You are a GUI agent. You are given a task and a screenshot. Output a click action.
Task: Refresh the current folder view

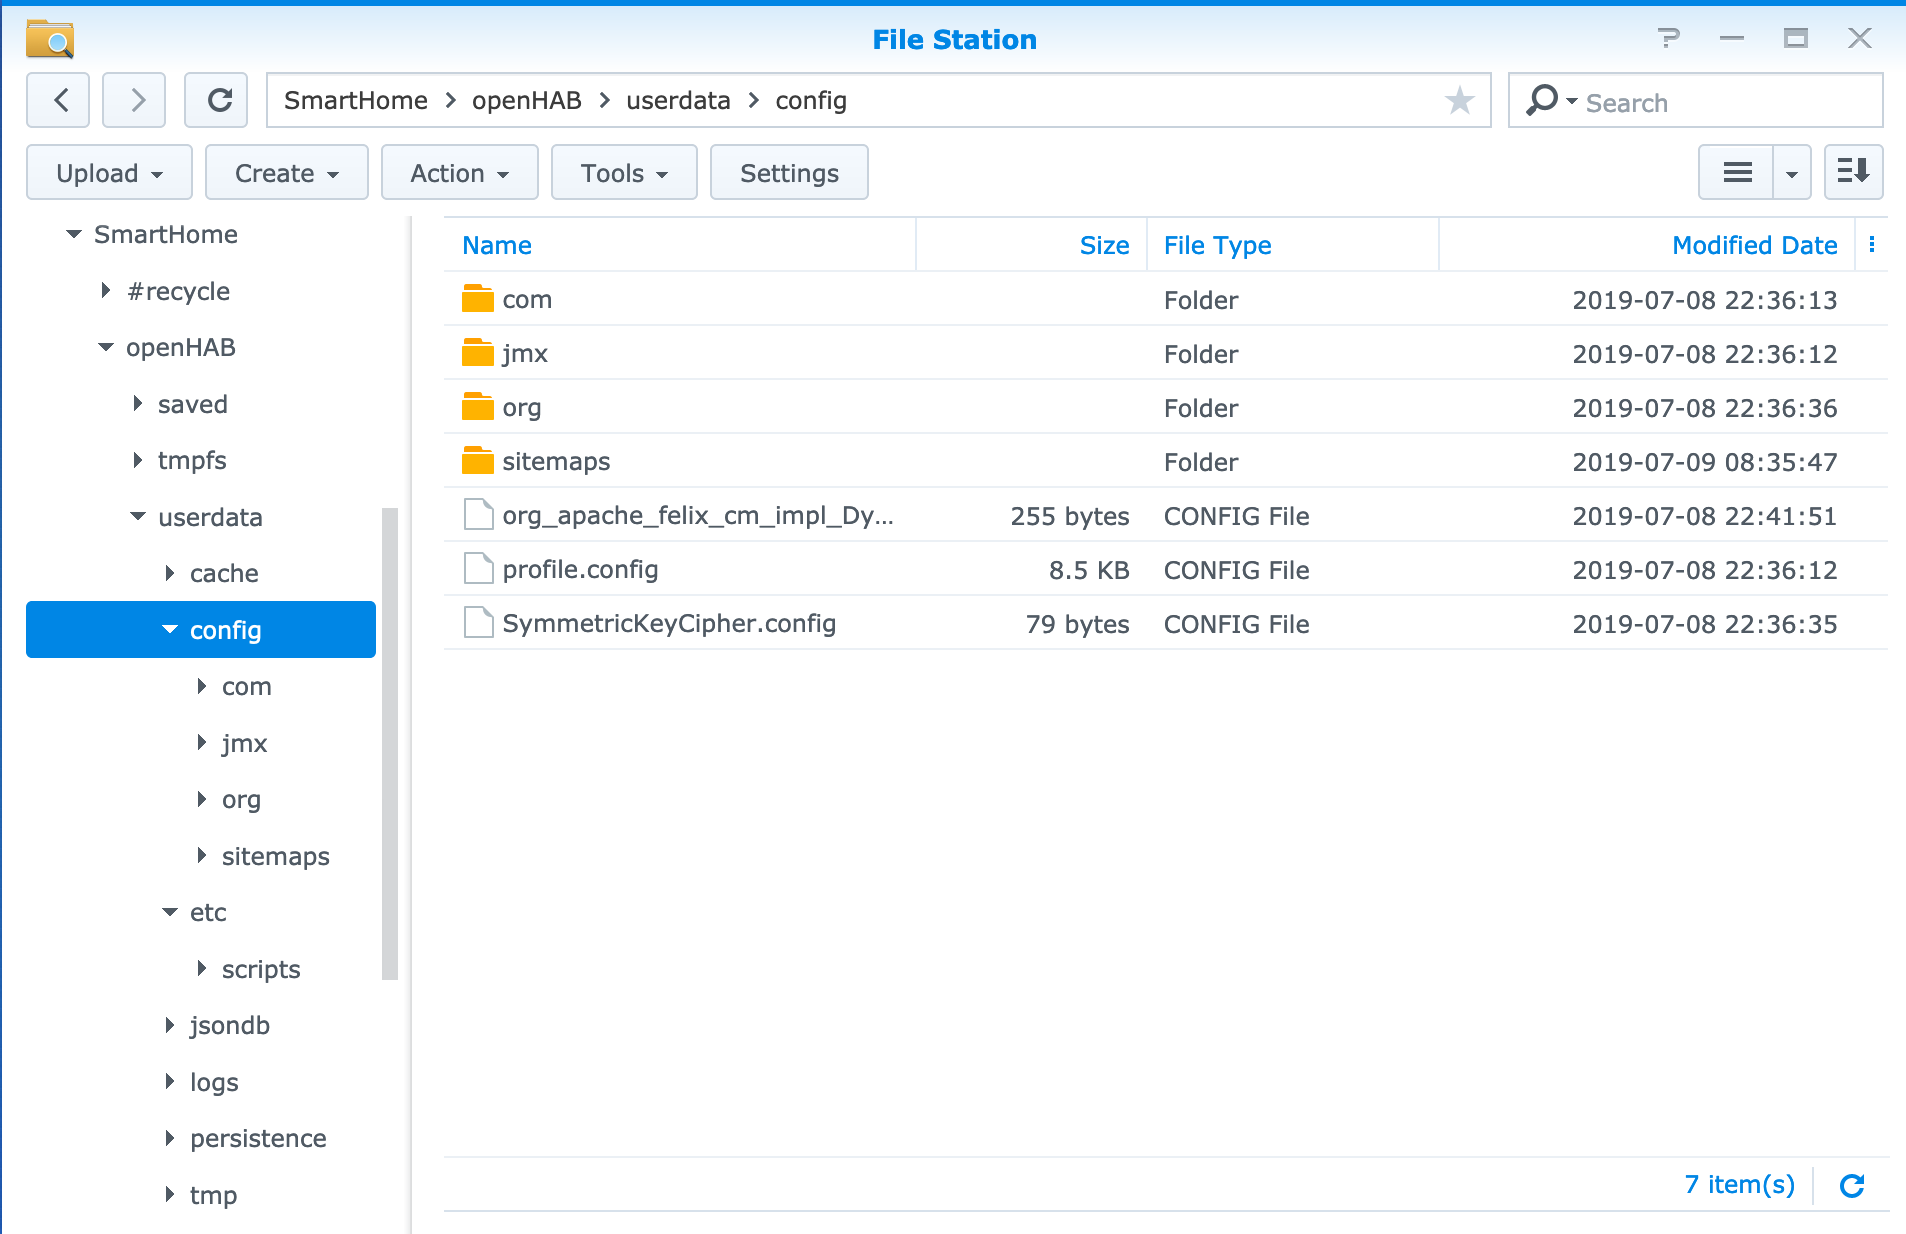point(216,100)
